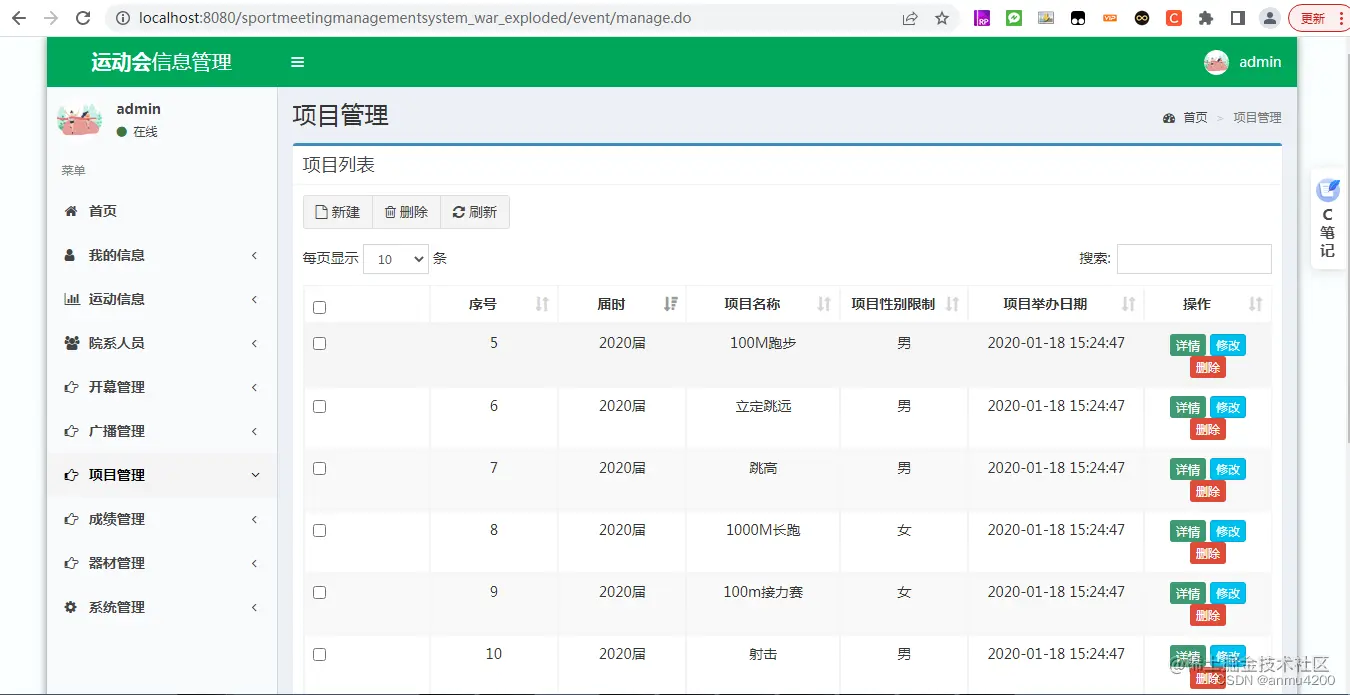The height and width of the screenshot is (695, 1350).
Task: Check the row for 100m接力赛
Action: pyautogui.click(x=319, y=592)
